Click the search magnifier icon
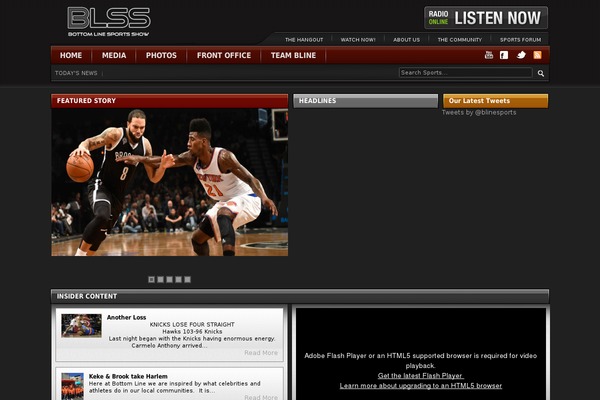 point(541,73)
